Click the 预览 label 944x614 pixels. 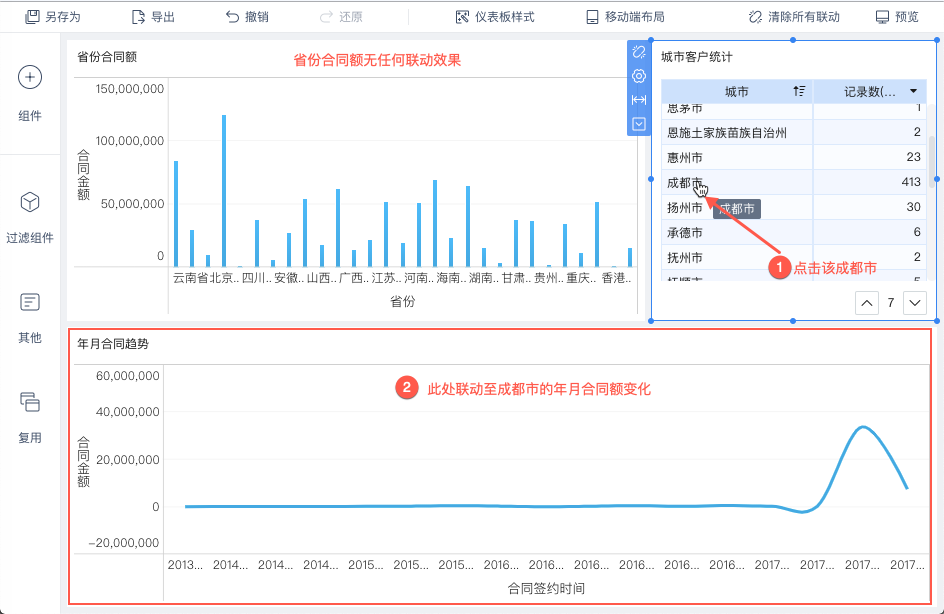click(x=907, y=17)
